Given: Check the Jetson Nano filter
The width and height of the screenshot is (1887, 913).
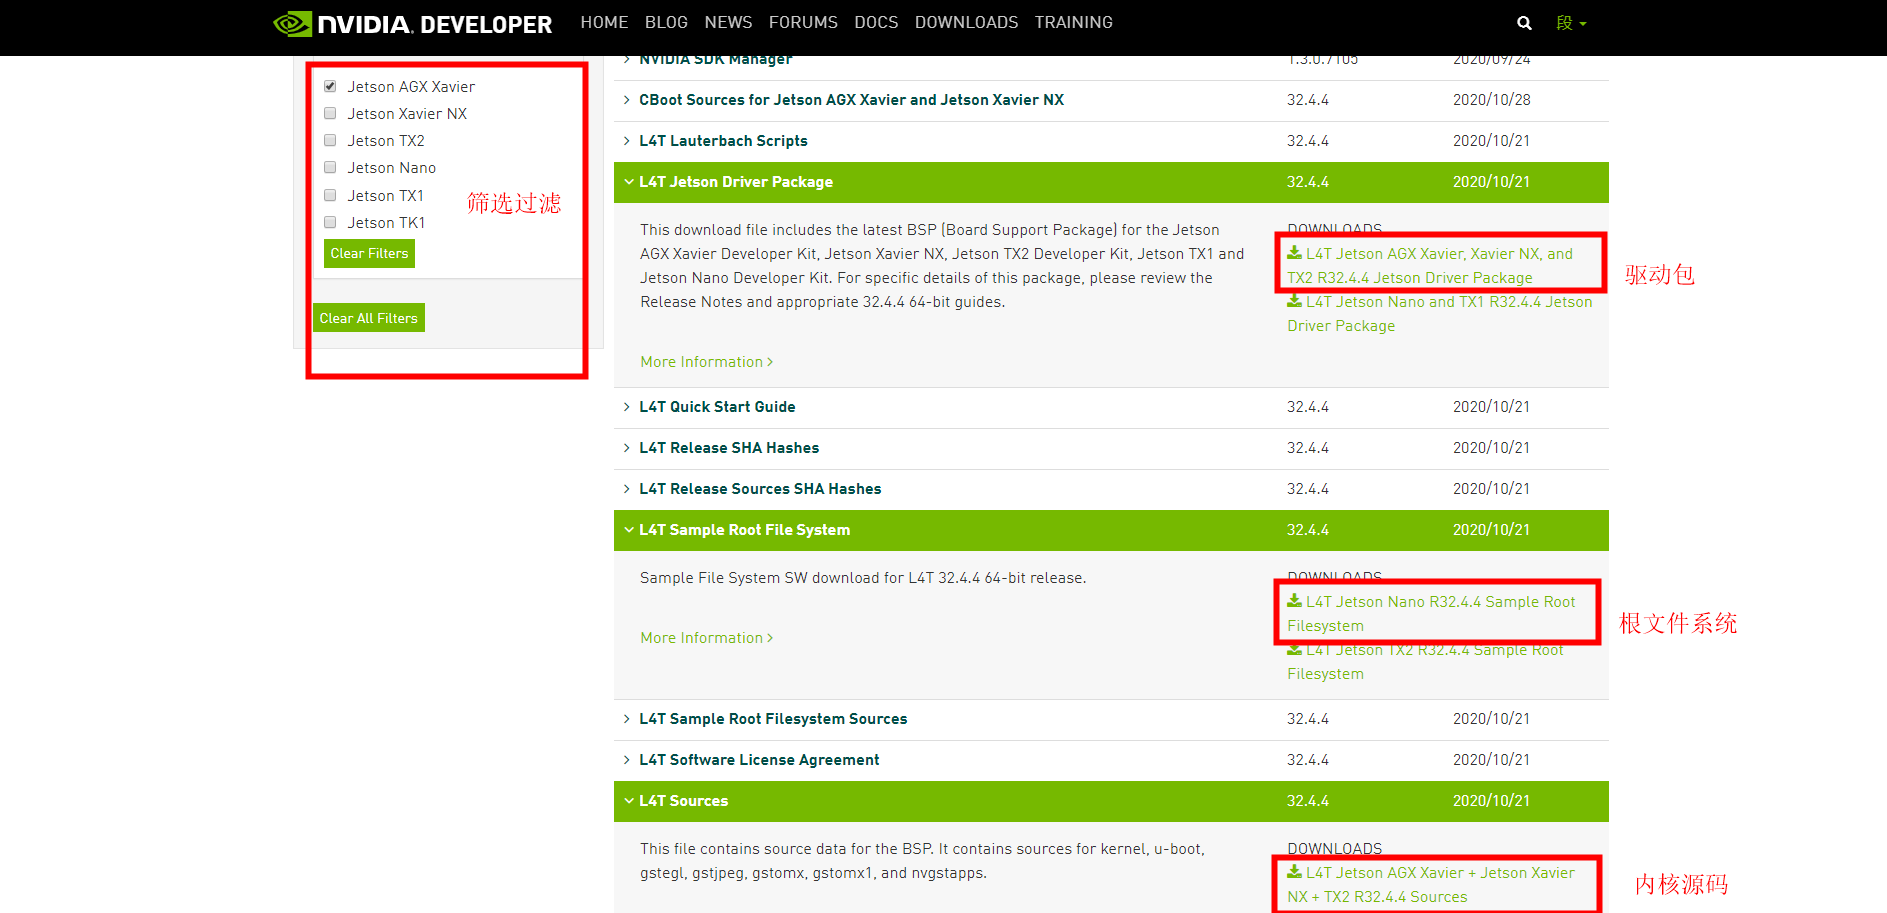Looking at the screenshot, I should 330,167.
